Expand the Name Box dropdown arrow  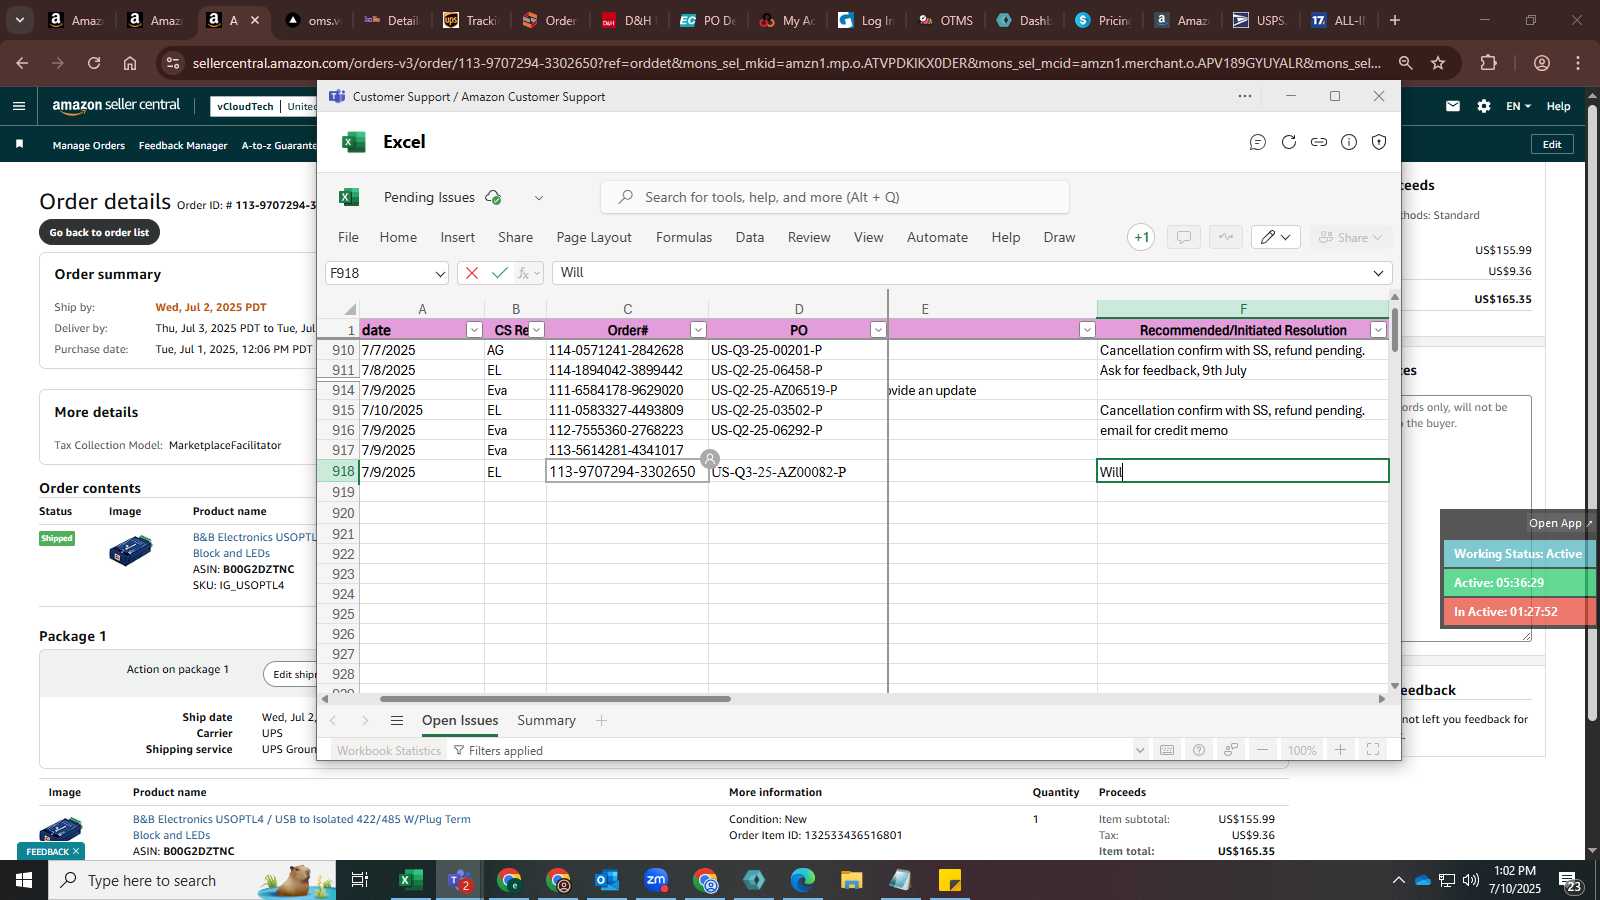point(439,273)
